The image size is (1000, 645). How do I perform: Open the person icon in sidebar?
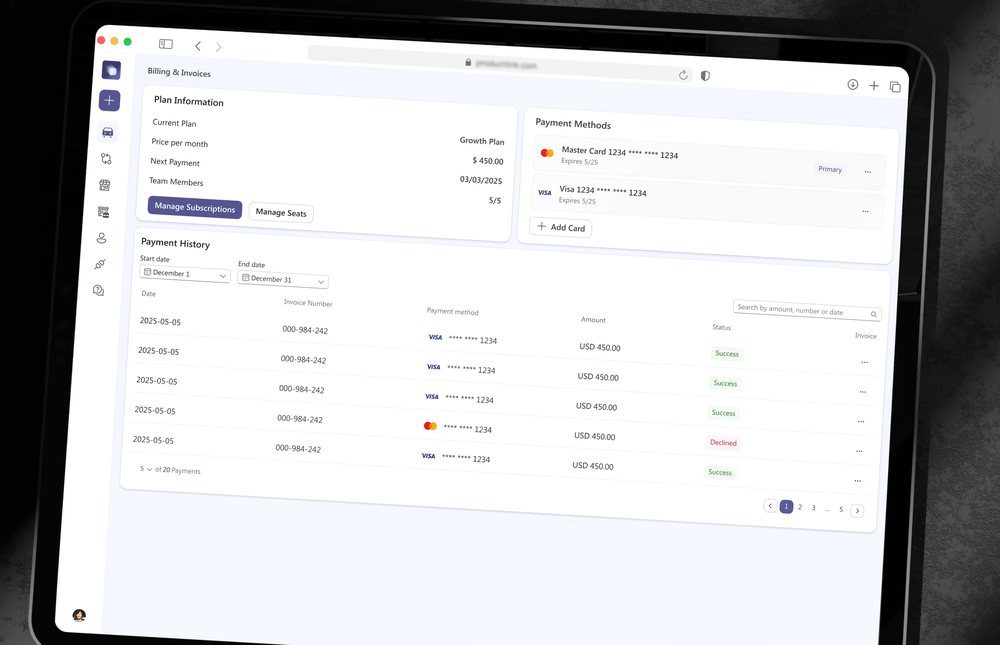101,238
